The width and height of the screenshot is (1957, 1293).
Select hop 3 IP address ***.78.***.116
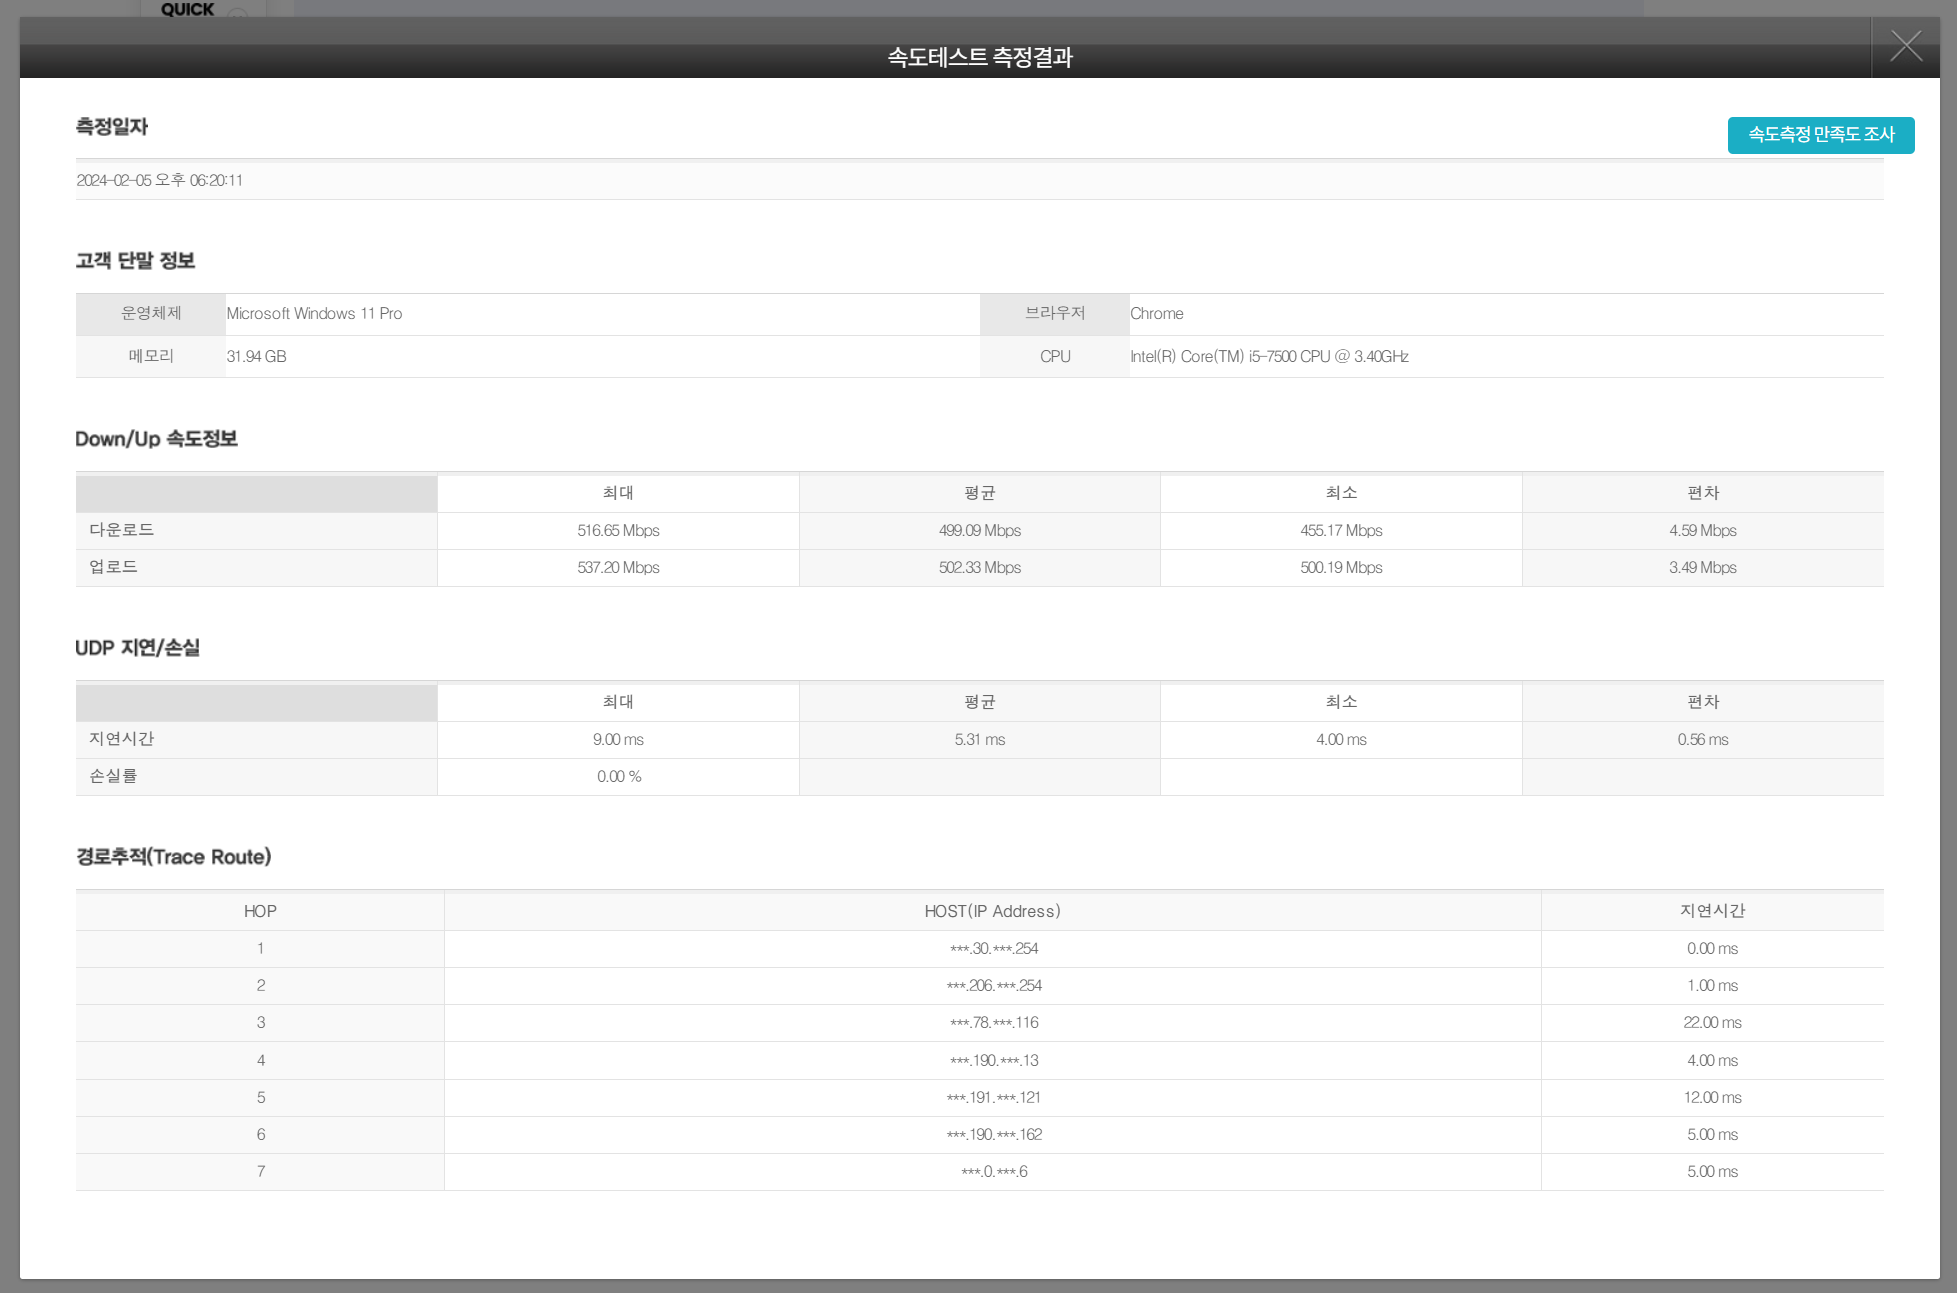click(994, 1023)
